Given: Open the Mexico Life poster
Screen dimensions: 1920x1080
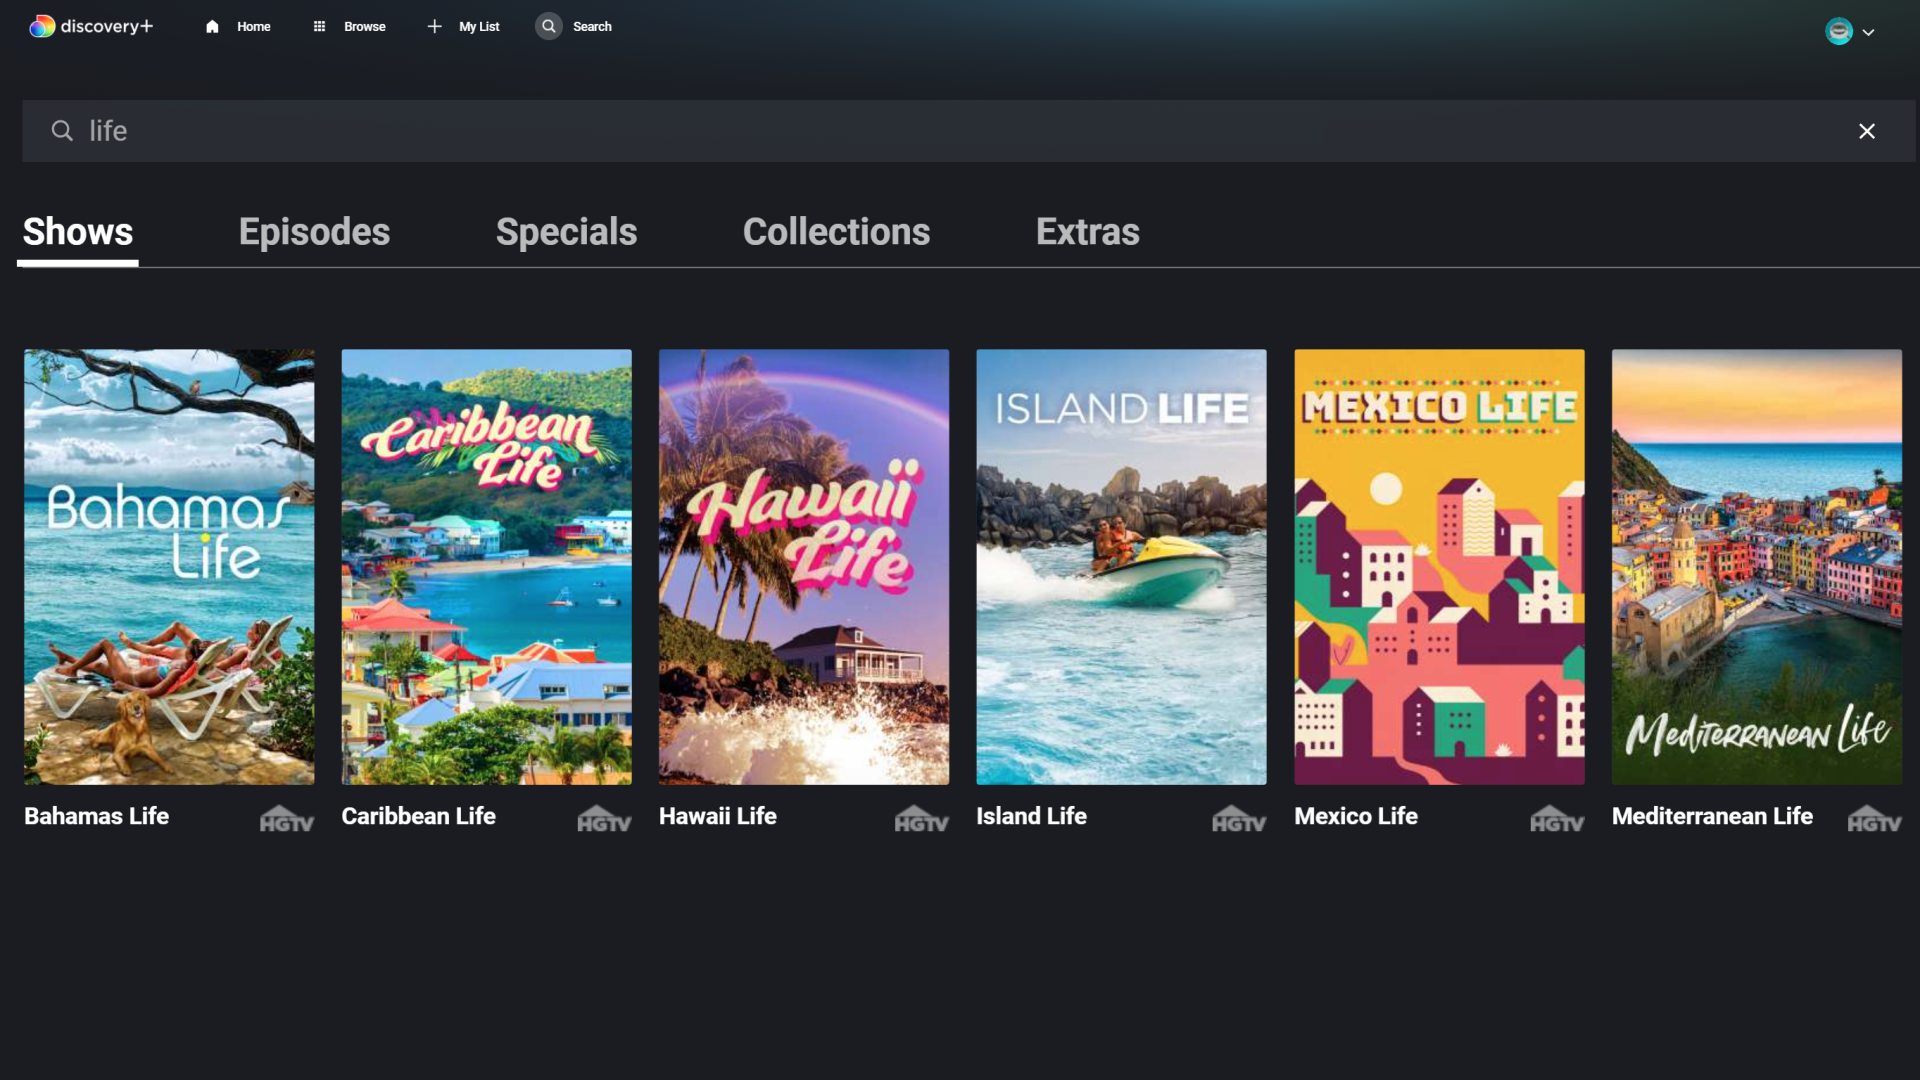Looking at the screenshot, I should click(1438, 566).
